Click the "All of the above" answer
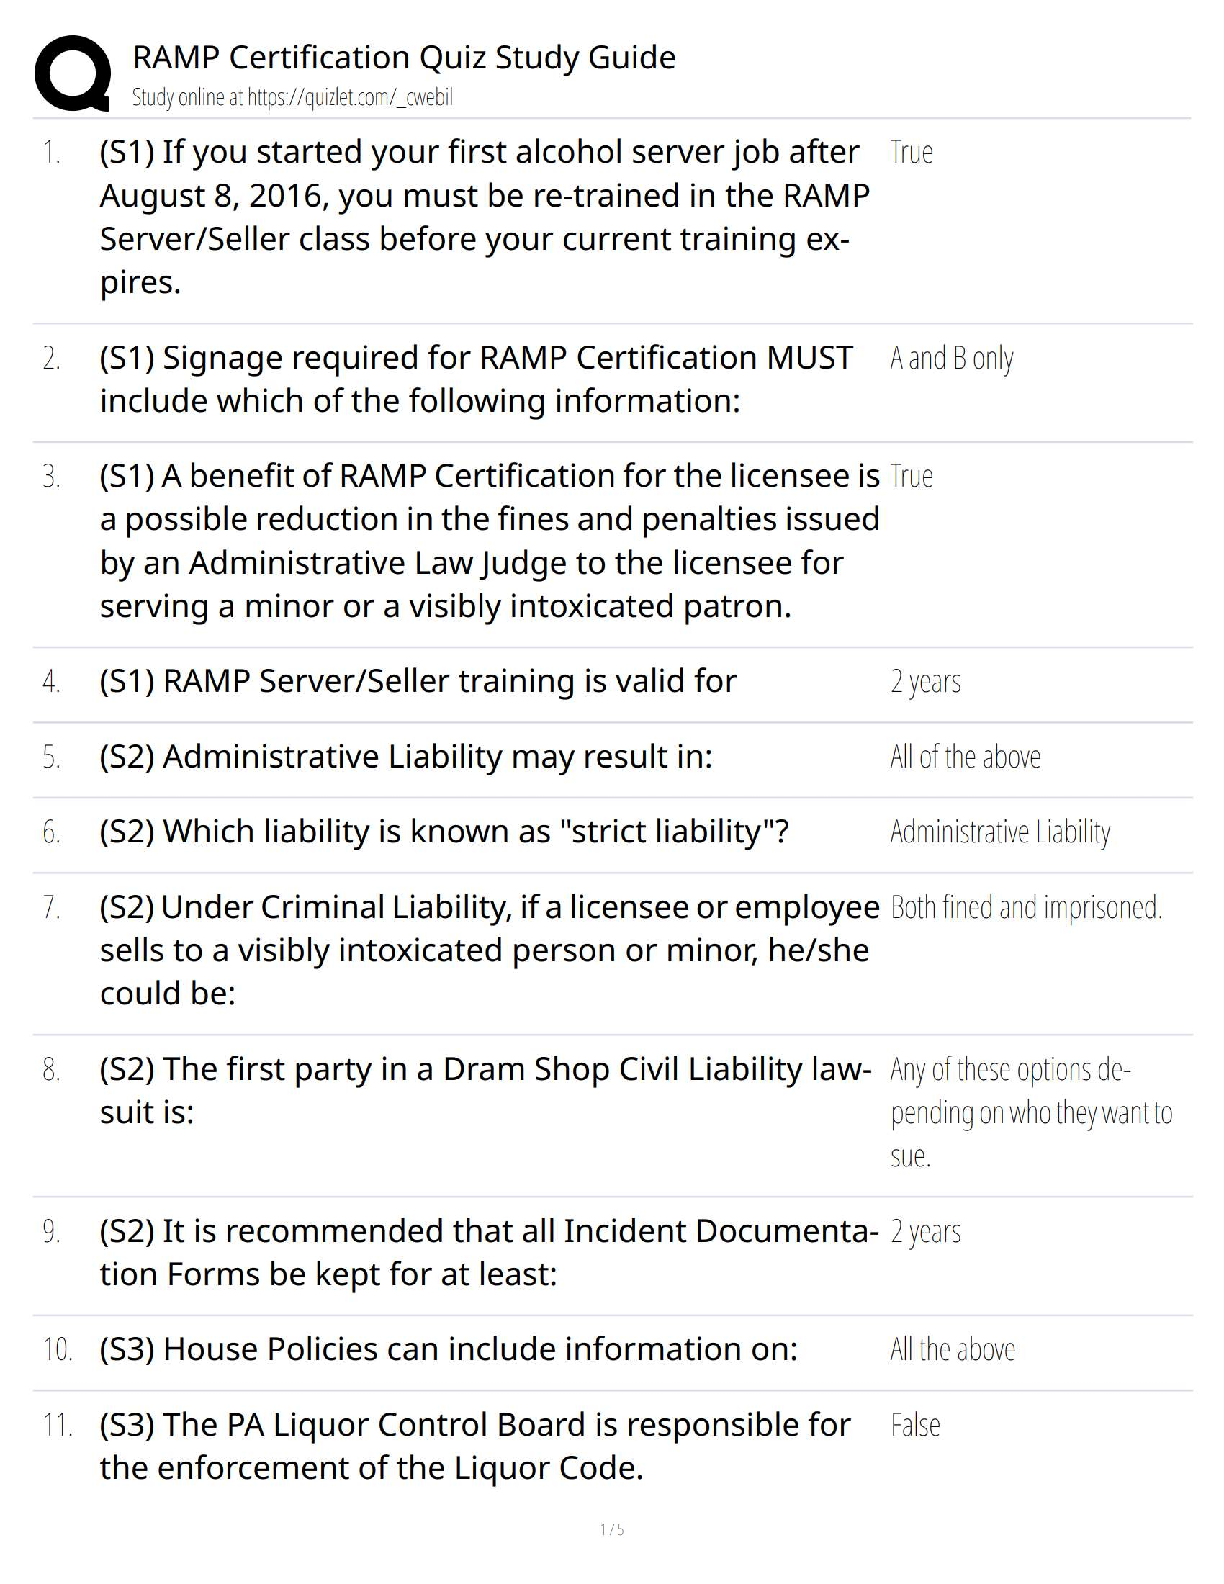The width and height of the screenshot is (1224, 1584). pyautogui.click(x=965, y=757)
